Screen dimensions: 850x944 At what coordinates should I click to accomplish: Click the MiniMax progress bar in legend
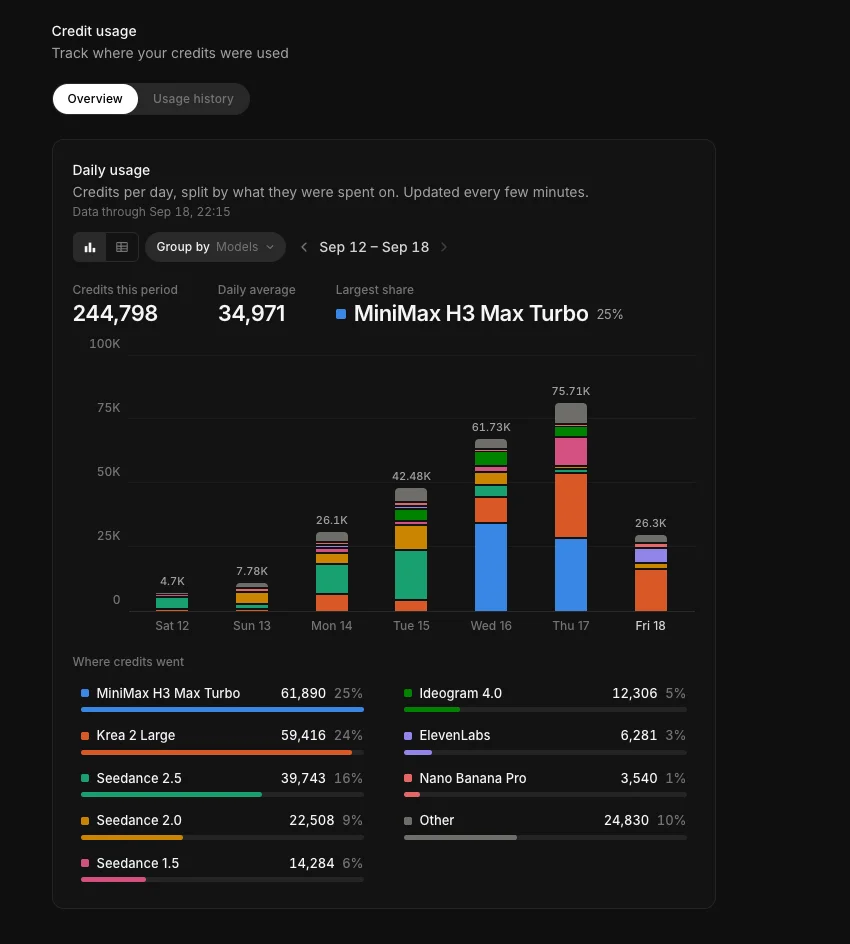[x=222, y=710]
